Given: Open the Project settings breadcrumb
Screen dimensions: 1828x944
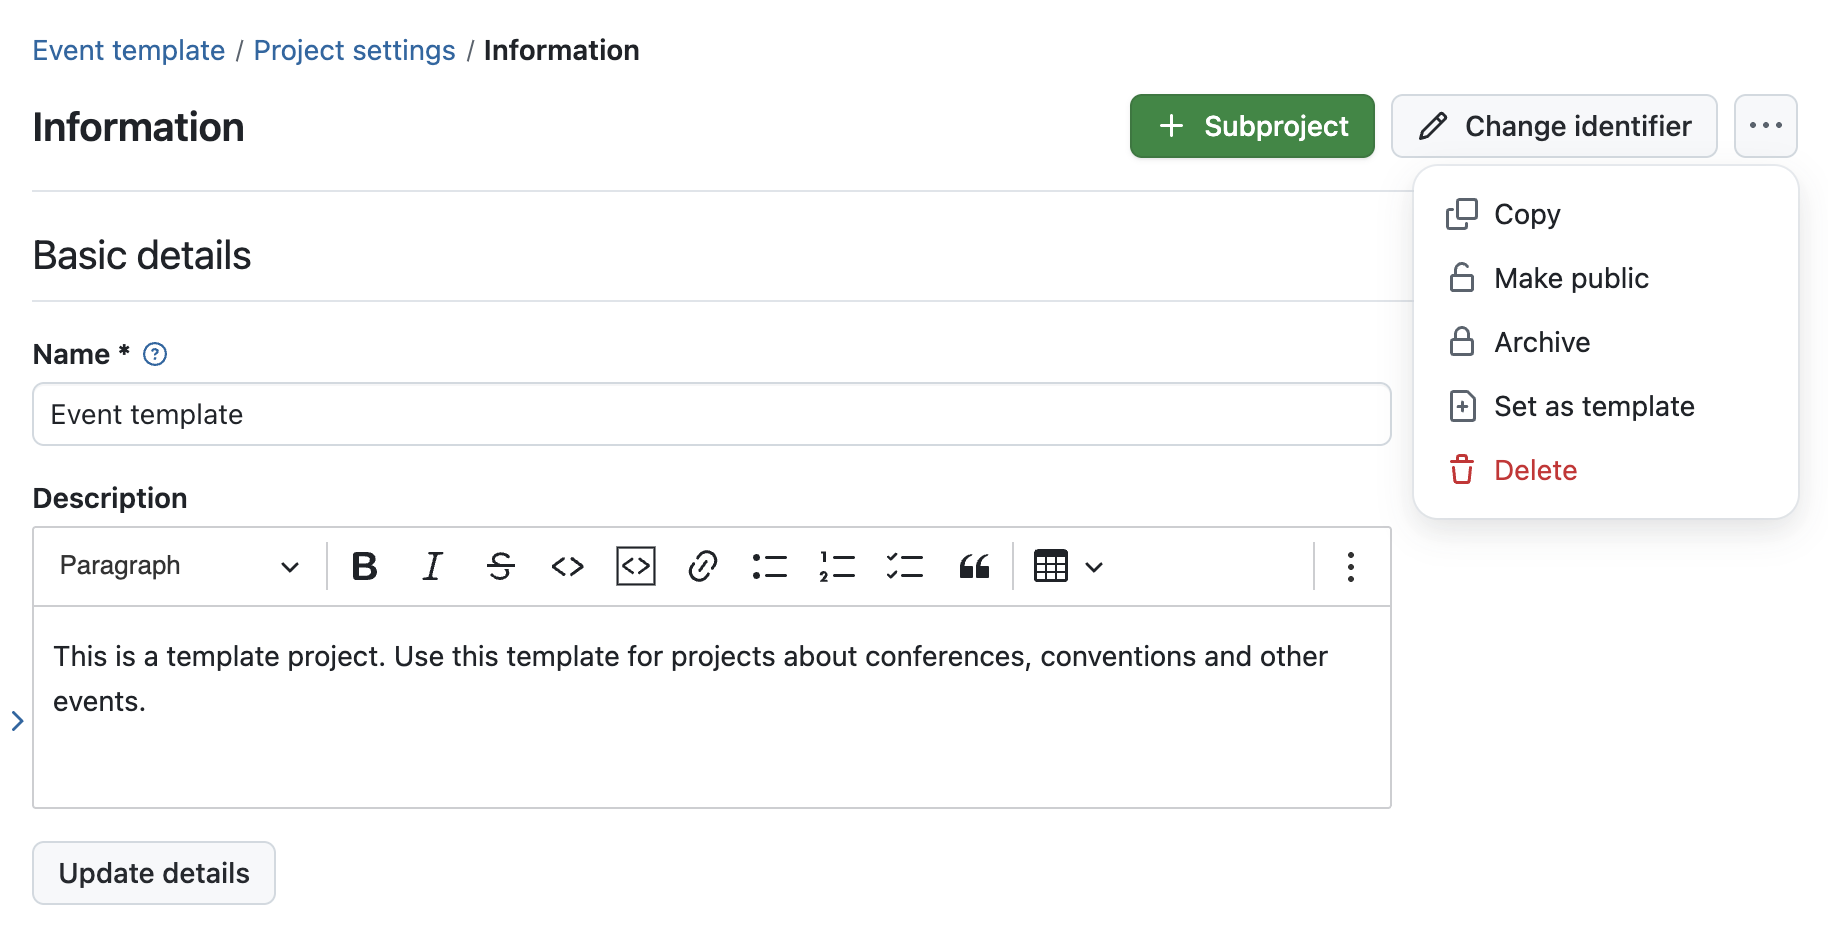Looking at the screenshot, I should coord(354,49).
